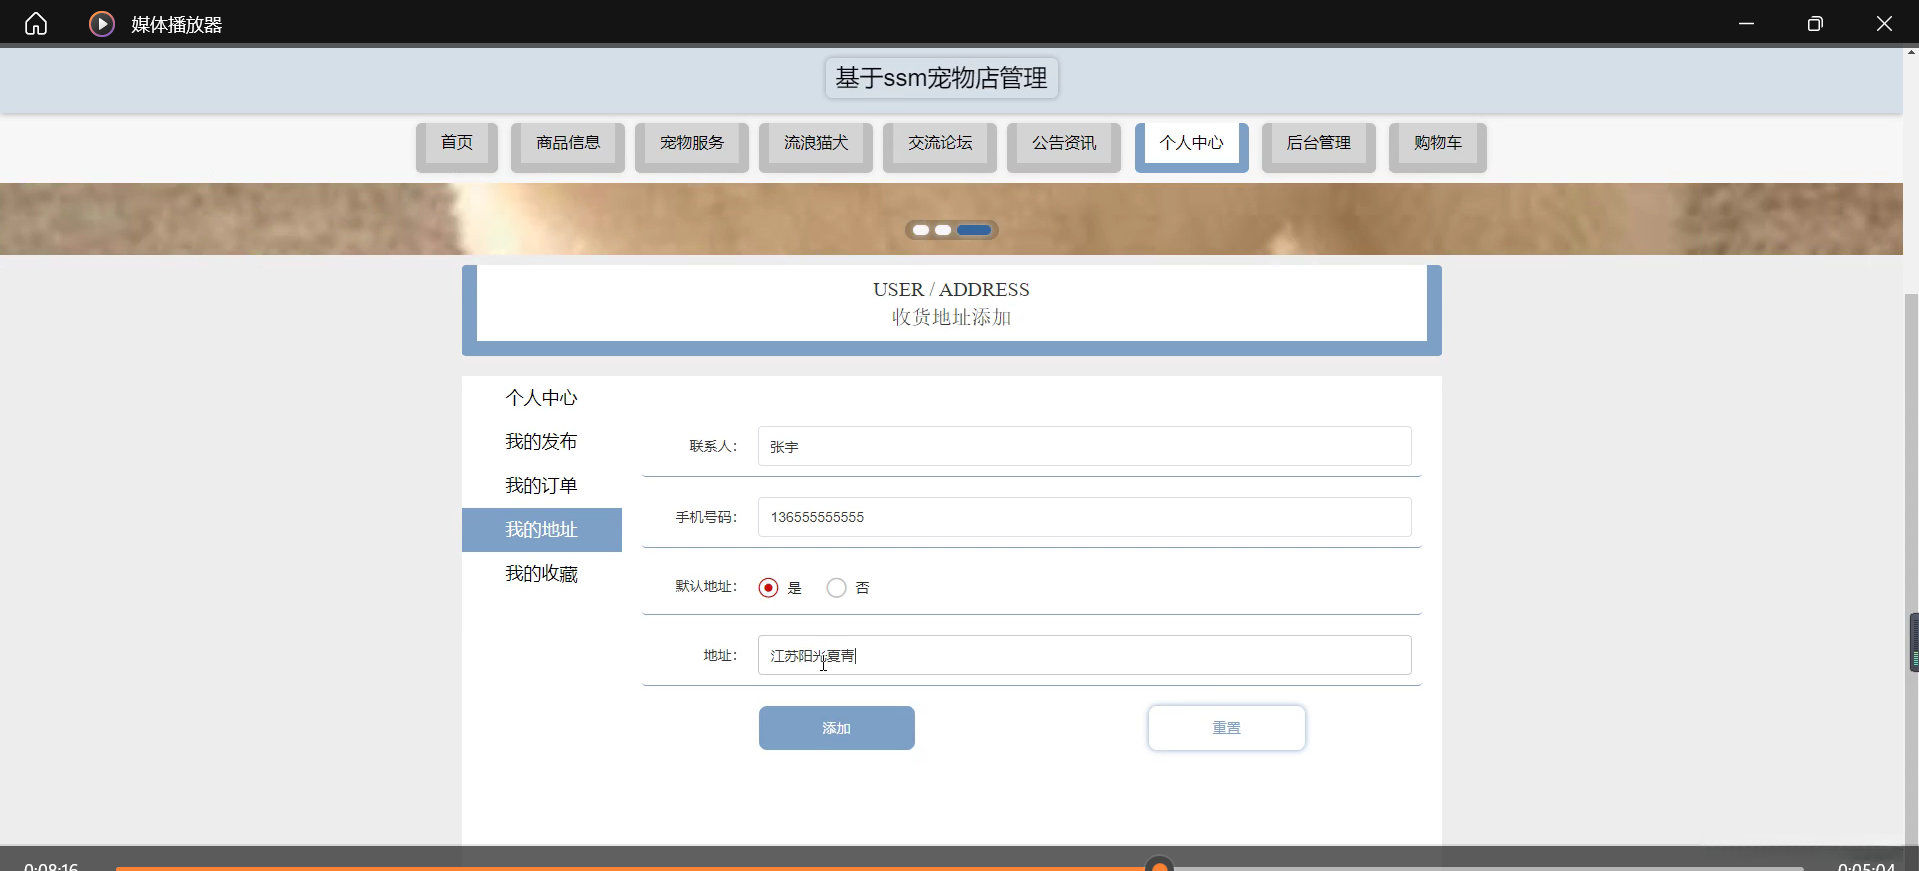Open the 宠物服务 tab

pyautogui.click(x=692, y=146)
